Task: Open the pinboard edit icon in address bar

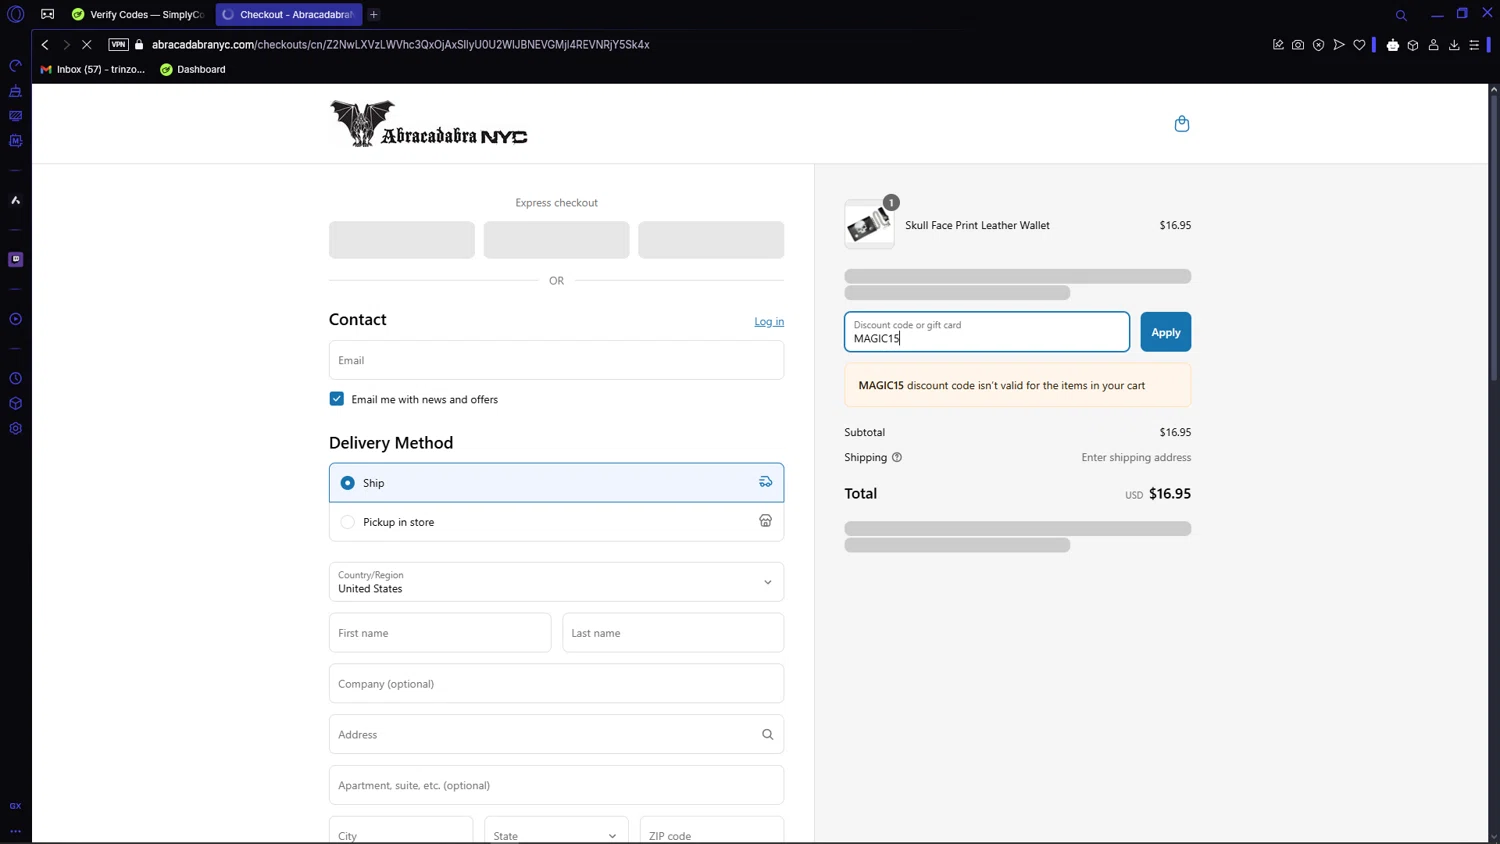Action: [x=1278, y=45]
